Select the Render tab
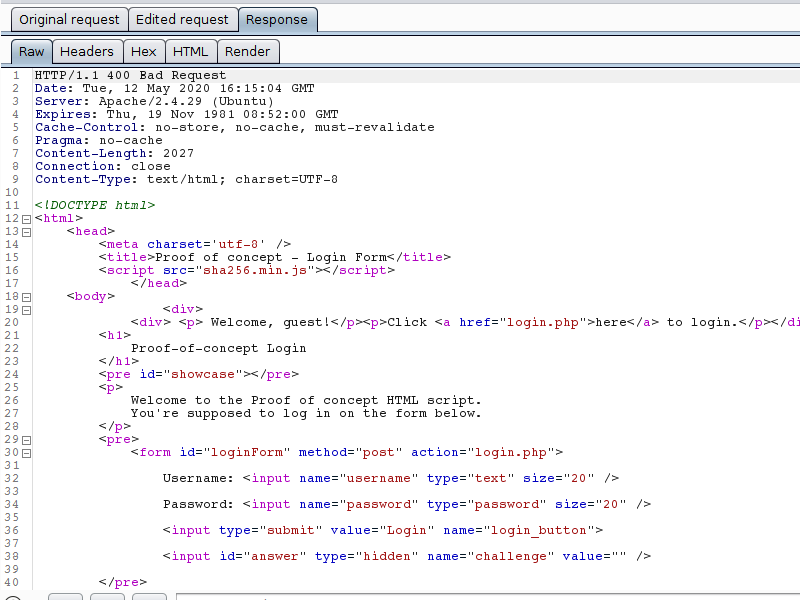 pyautogui.click(x=247, y=51)
